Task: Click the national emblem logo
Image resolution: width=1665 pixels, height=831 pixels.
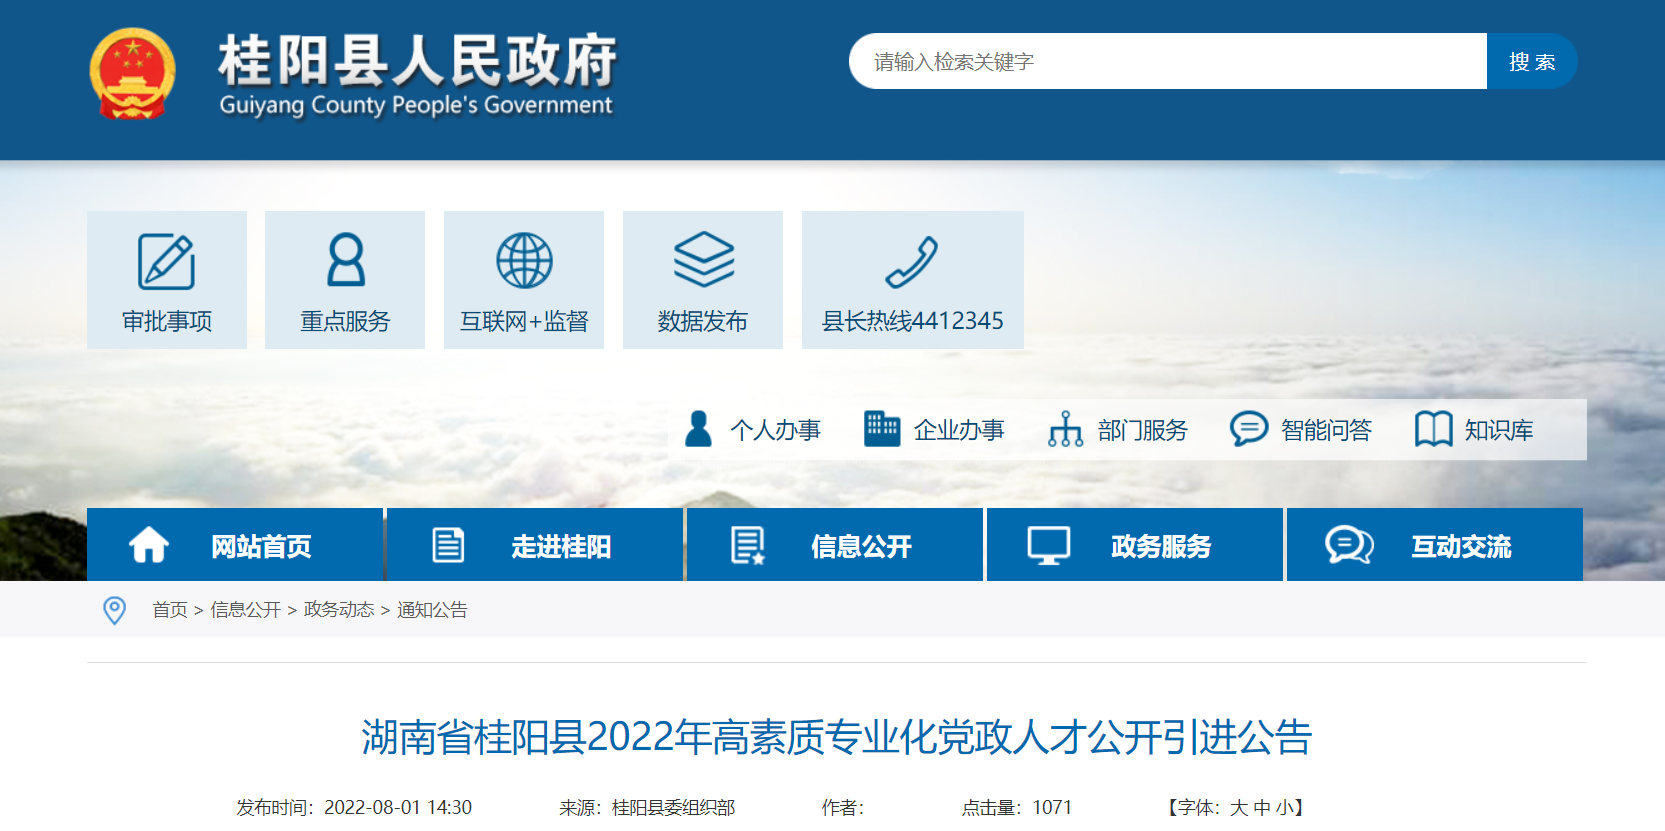Action: tap(132, 74)
